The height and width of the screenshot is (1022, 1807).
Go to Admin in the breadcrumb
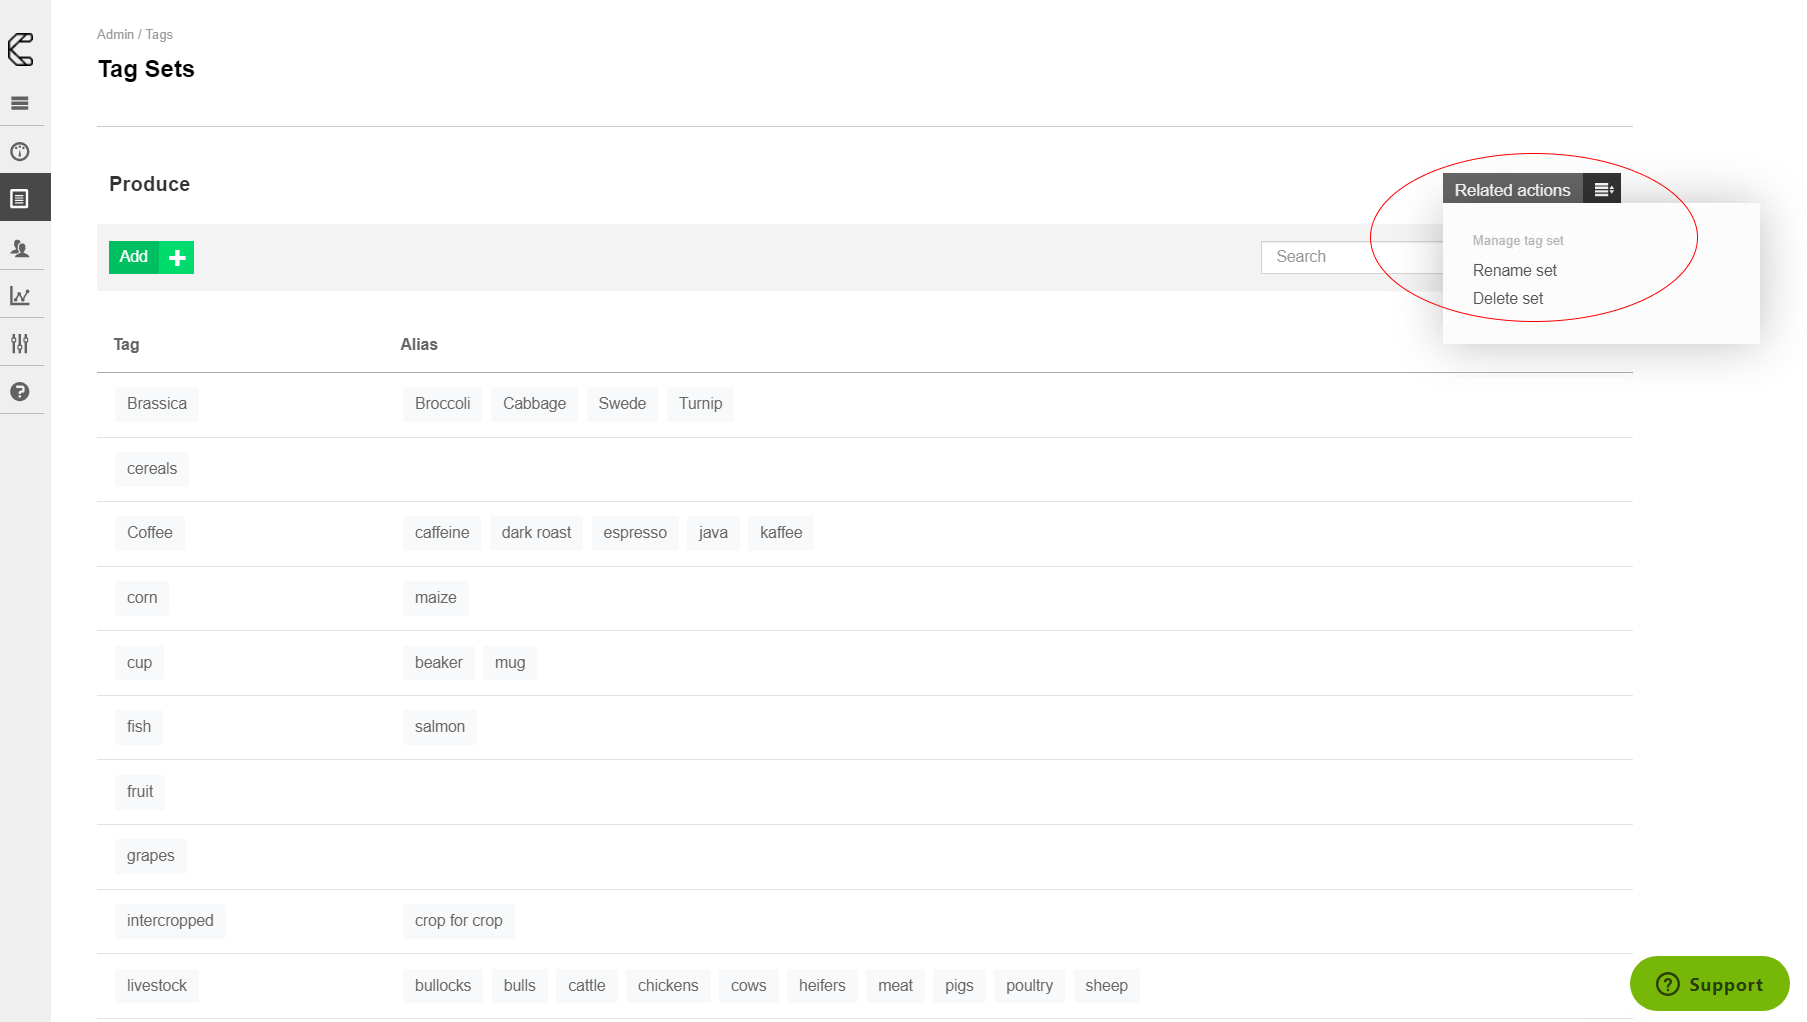coord(115,34)
